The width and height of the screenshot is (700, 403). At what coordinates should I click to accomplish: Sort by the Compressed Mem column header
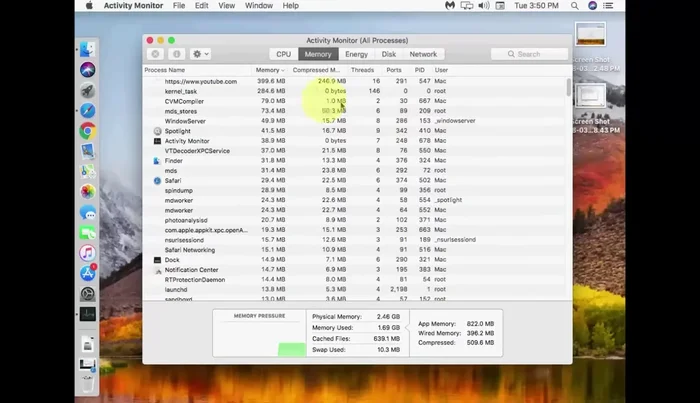[318, 70]
